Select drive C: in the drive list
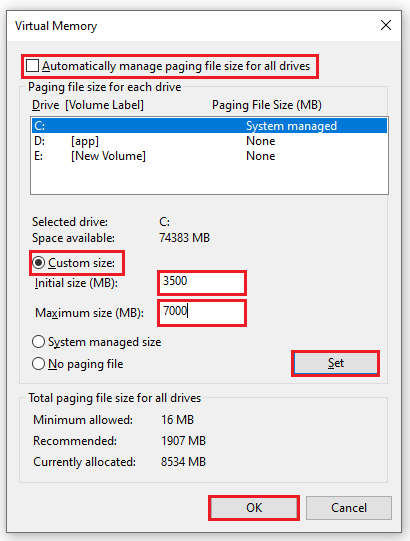This screenshot has height=541, width=410. [x=209, y=126]
